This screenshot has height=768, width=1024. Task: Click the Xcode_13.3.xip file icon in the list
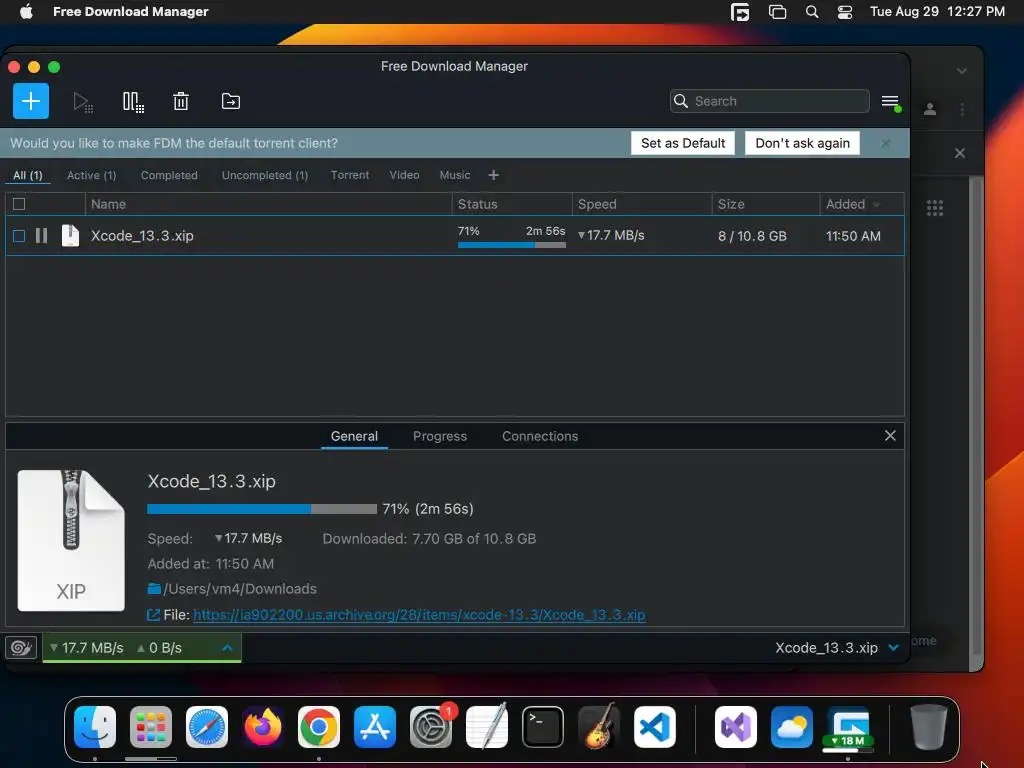[70, 236]
